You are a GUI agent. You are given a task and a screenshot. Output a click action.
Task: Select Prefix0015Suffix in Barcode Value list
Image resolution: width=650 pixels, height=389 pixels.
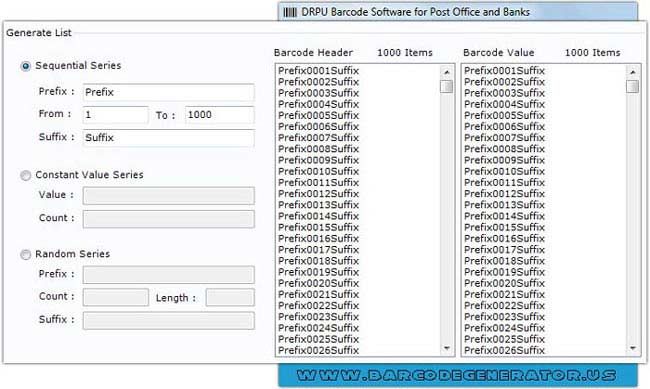pyautogui.click(x=504, y=227)
